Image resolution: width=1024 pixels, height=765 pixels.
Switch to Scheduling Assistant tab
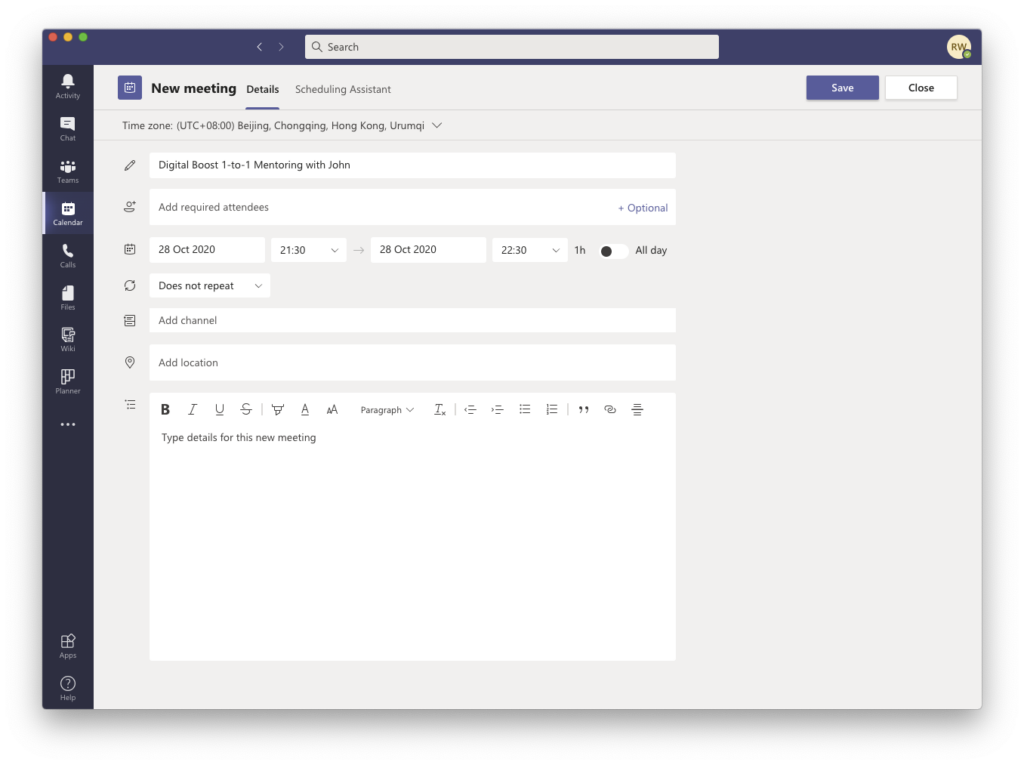coord(343,89)
